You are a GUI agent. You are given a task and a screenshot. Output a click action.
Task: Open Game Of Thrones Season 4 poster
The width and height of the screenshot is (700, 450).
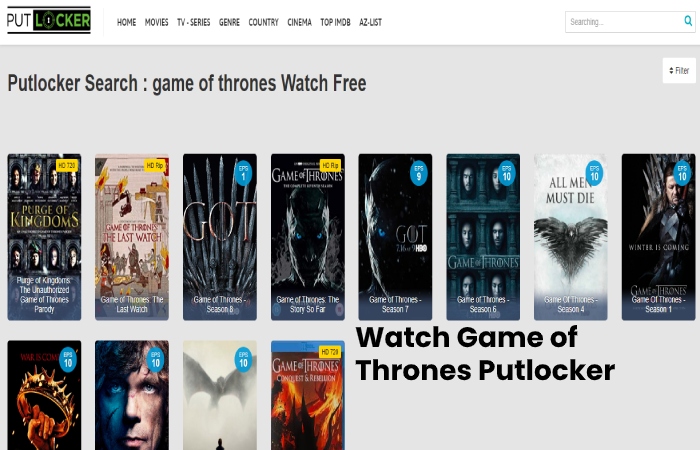(x=571, y=237)
